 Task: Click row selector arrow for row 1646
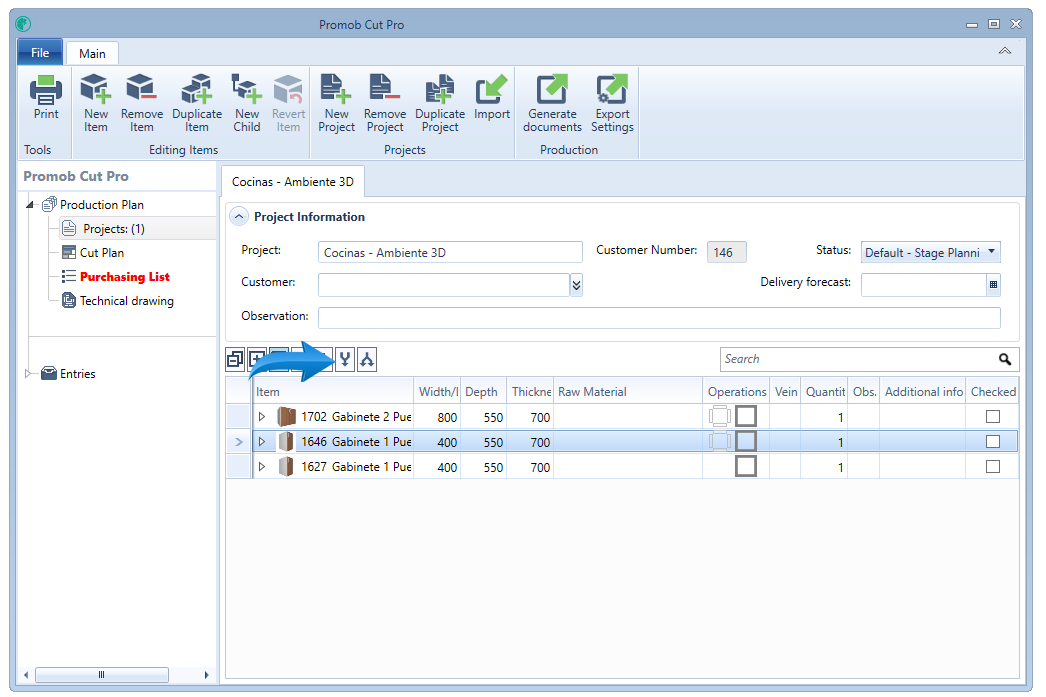pos(239,442)
